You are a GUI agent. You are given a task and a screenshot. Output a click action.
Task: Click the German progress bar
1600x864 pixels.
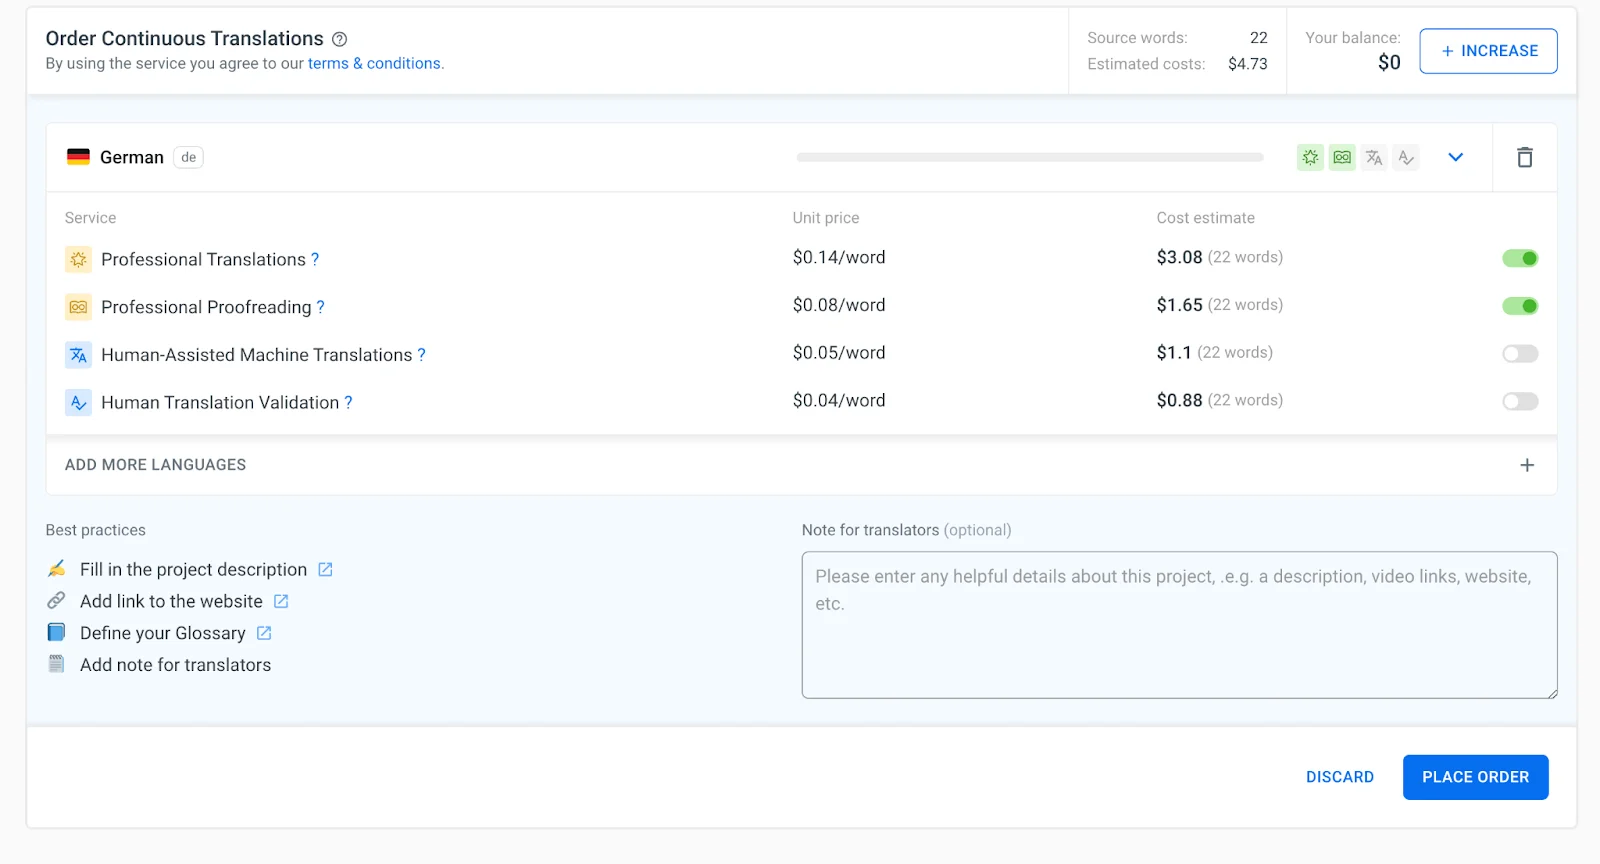coord(1029,157)
